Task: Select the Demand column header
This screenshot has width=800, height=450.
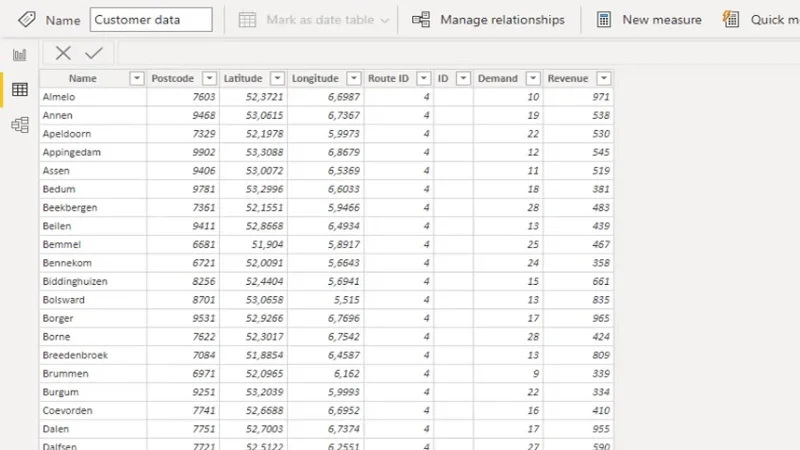Action: [497, 79]
